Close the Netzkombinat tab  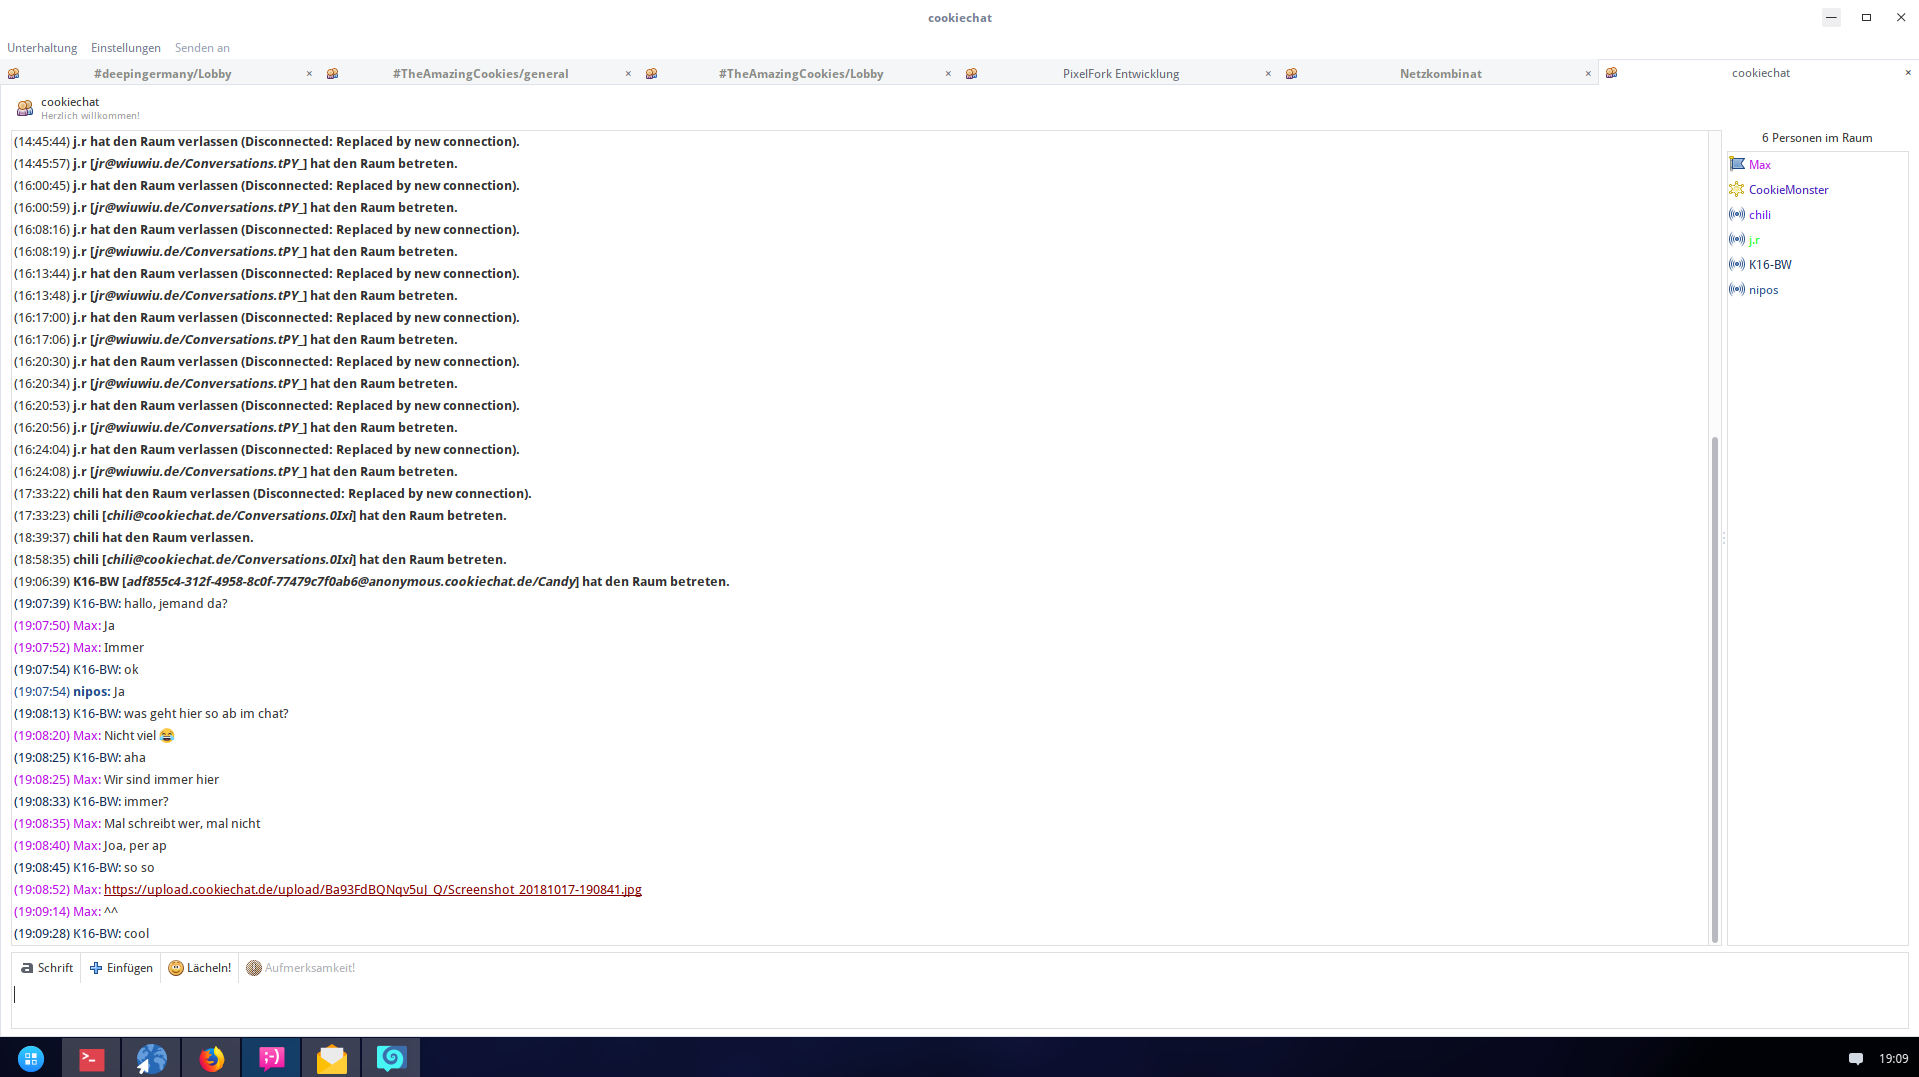coord(1587,74)
